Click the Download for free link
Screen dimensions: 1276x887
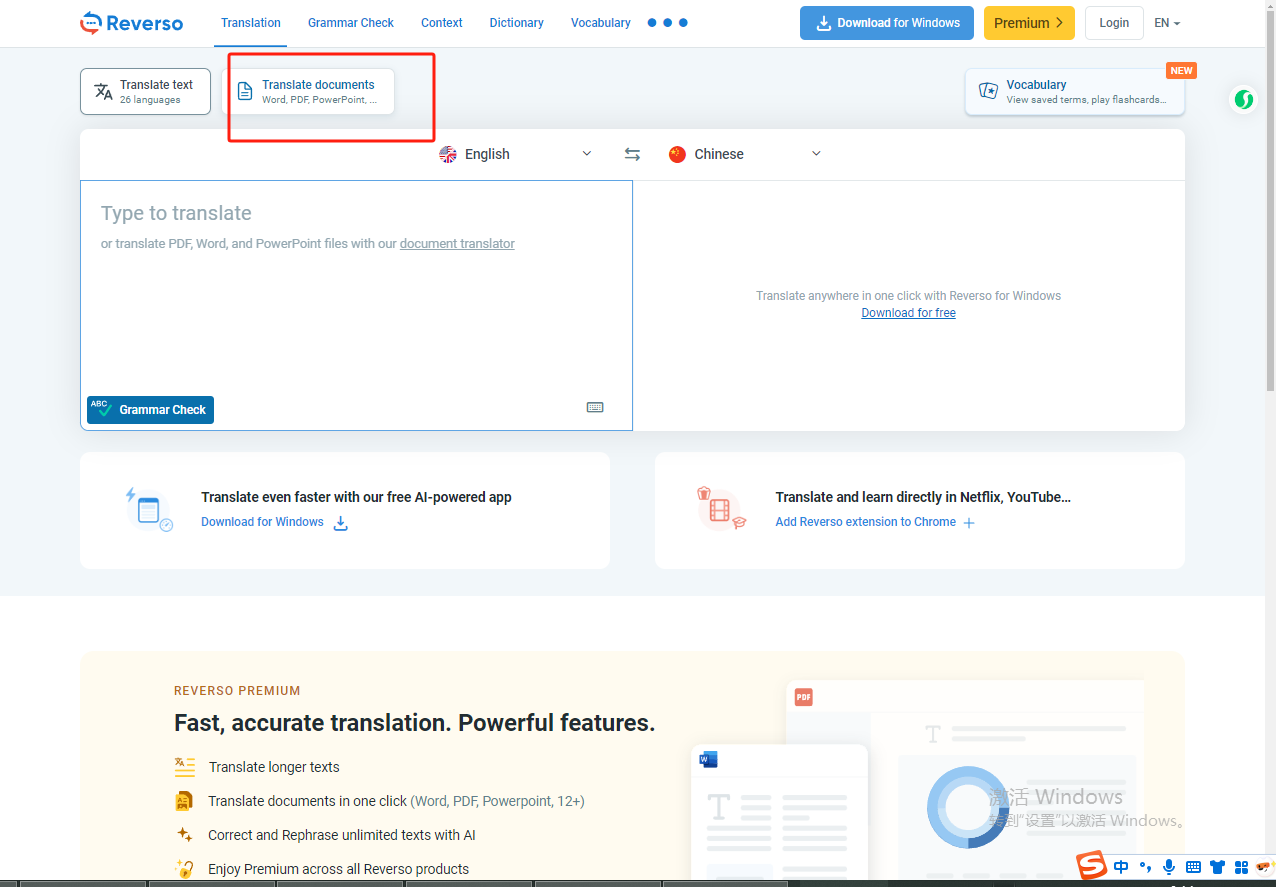point(908,313)
